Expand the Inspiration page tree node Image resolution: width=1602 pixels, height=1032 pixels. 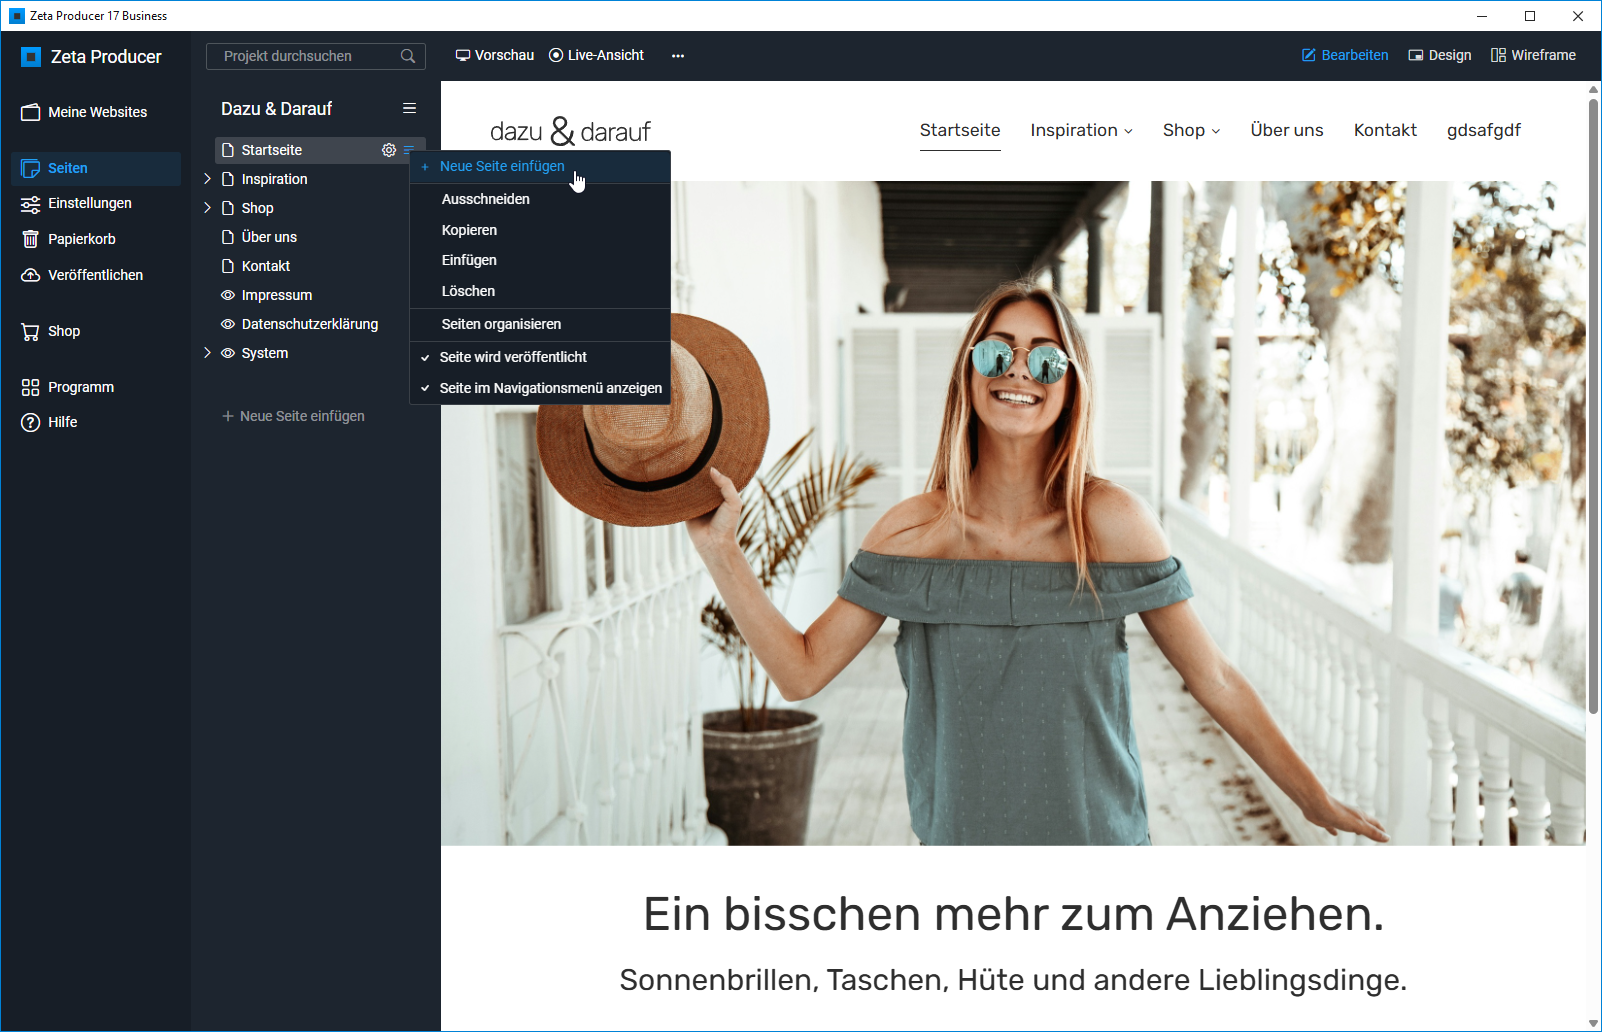pyautogui.click(x=208, y=179)
